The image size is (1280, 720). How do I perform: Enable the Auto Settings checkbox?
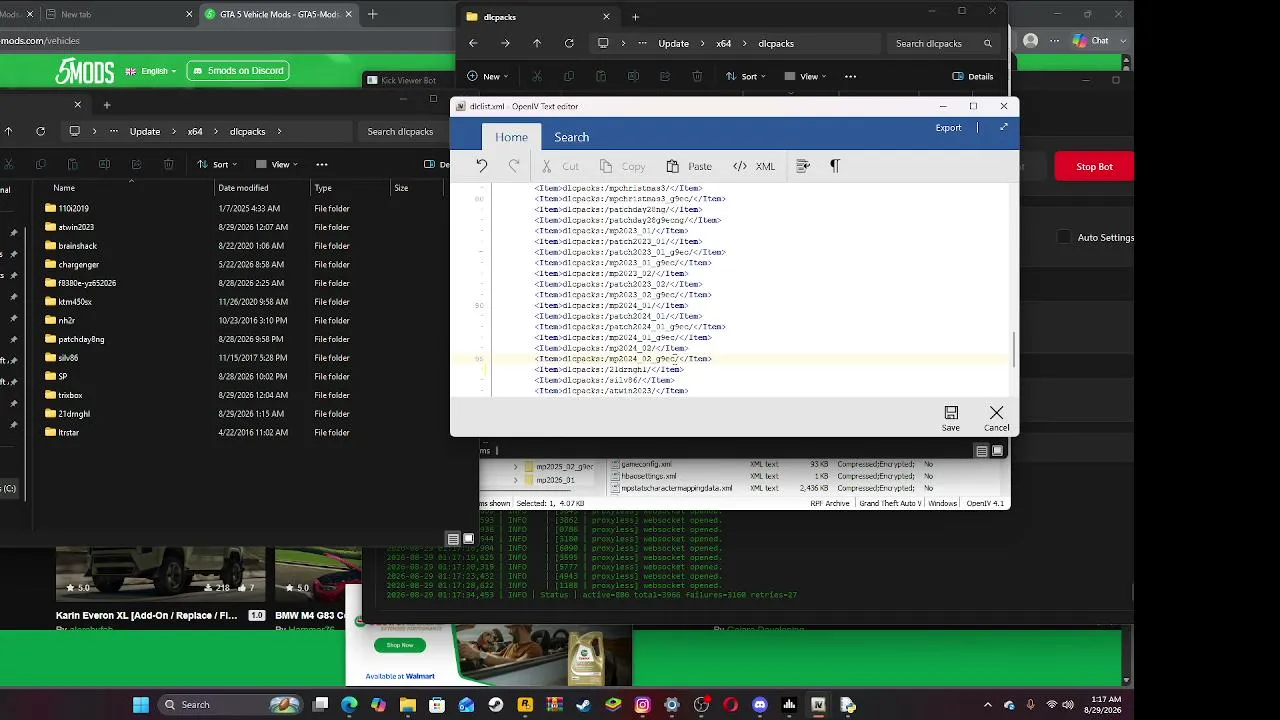tap(1064, 237)
